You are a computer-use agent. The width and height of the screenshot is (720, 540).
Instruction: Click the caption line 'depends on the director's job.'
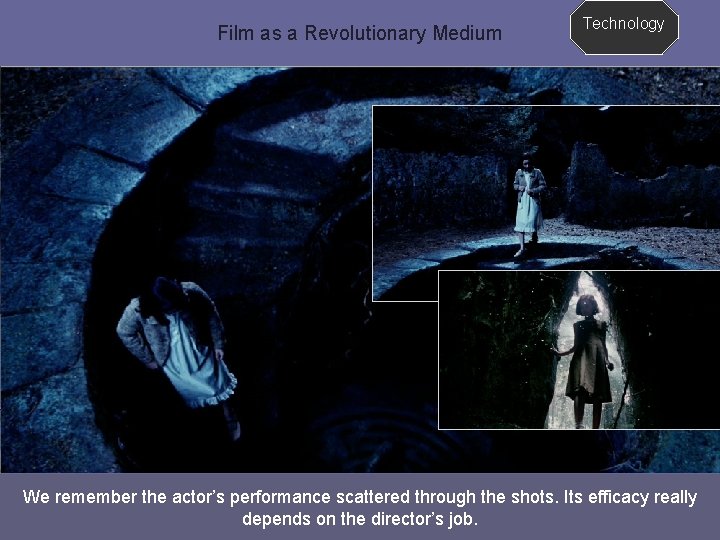[x=360, y=519]
